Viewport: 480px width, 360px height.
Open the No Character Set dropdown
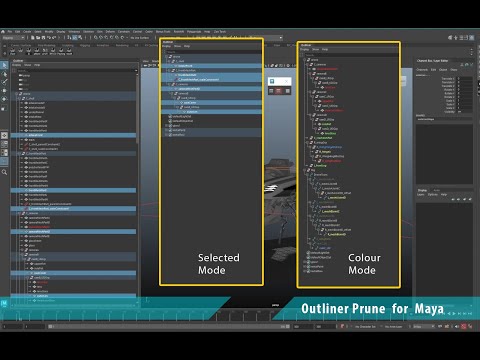coord(365,327)
